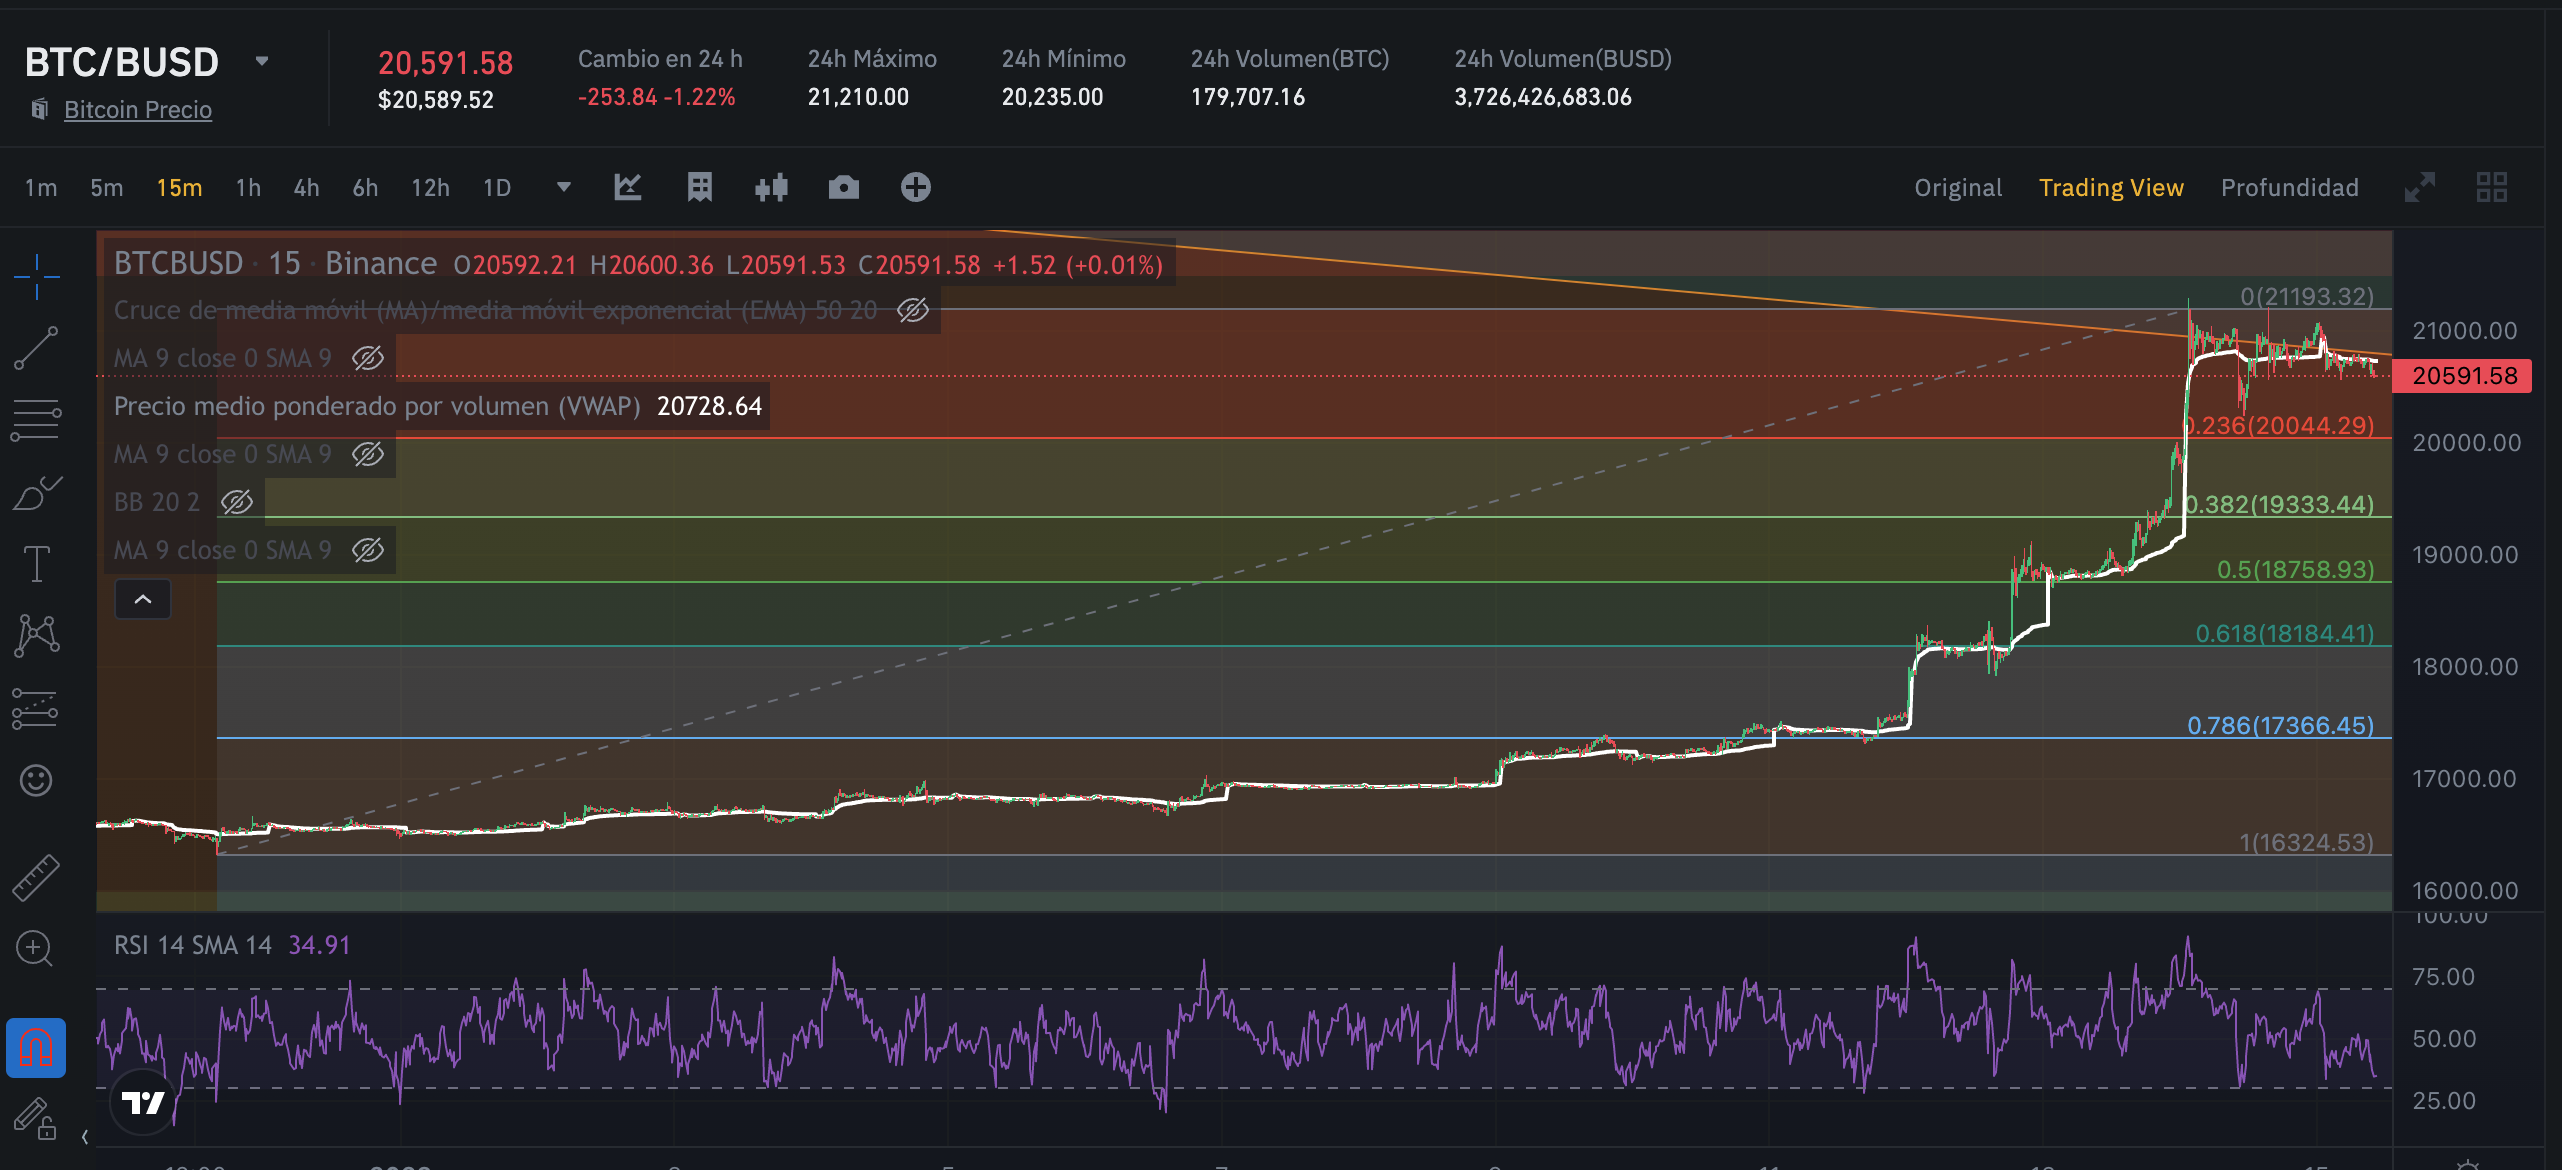Switch to the Original chart tab
The image size is (2562, 1170).
(1957, 188)
